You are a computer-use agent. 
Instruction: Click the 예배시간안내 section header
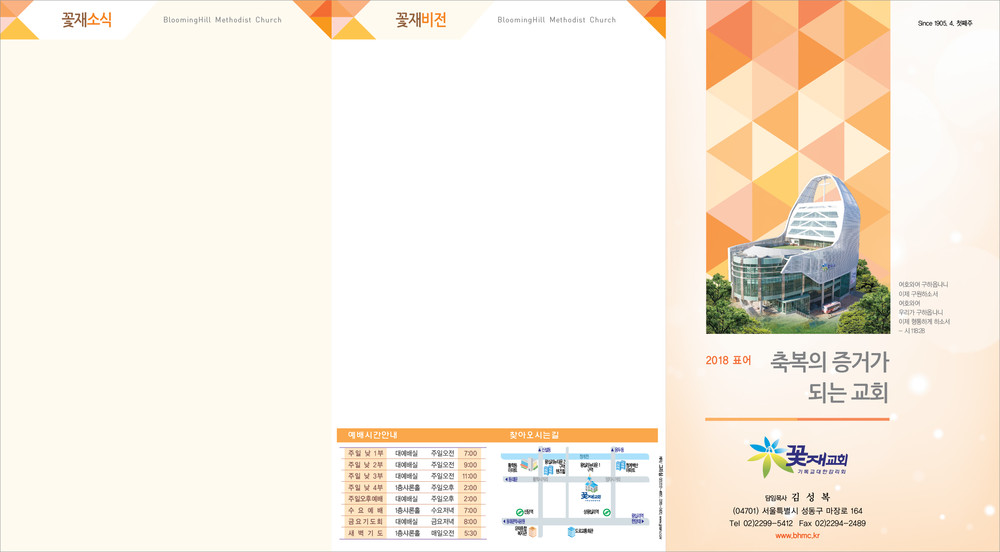coord(373,435)
